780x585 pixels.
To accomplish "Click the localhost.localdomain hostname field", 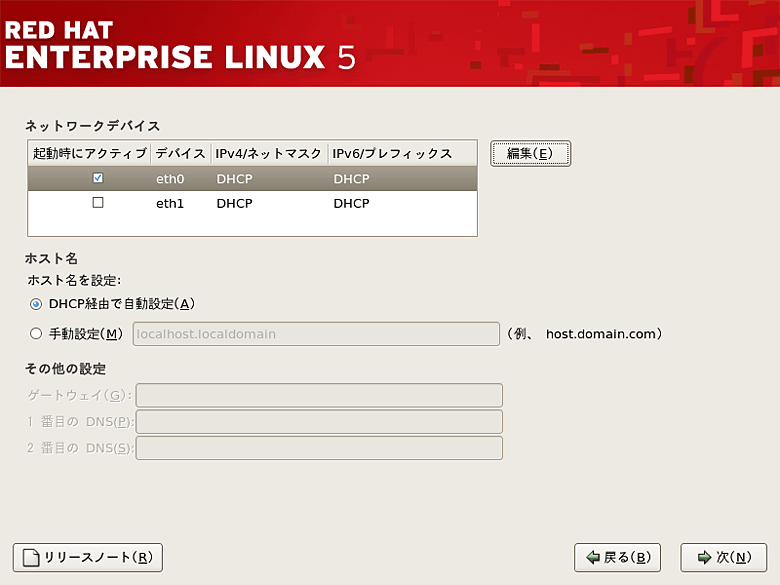I will click(315, 334).
